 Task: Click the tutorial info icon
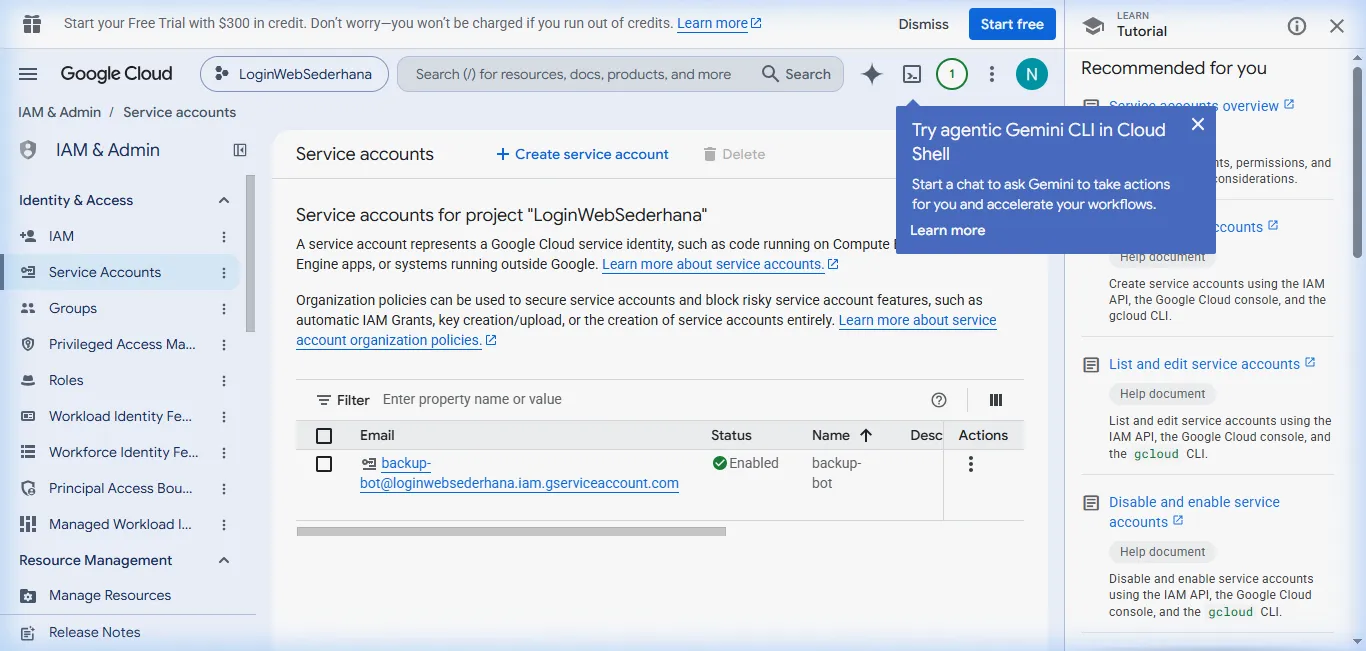[x=1297, y=26]
